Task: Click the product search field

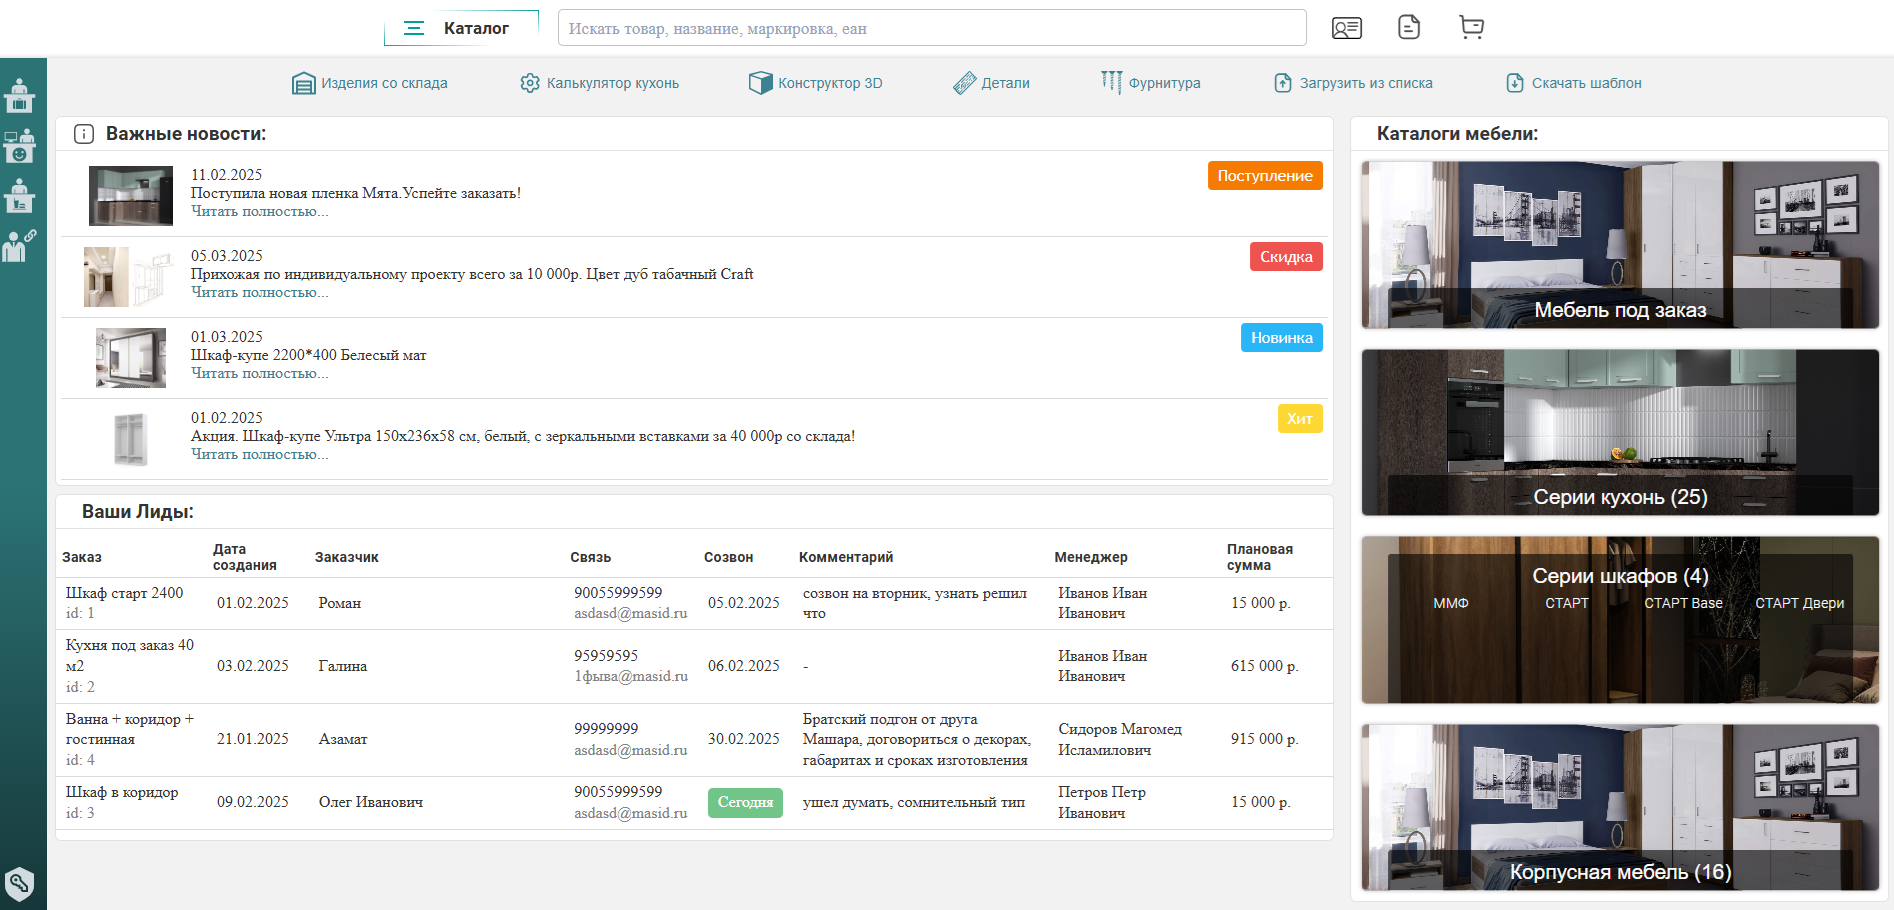Action: point(932,28)
